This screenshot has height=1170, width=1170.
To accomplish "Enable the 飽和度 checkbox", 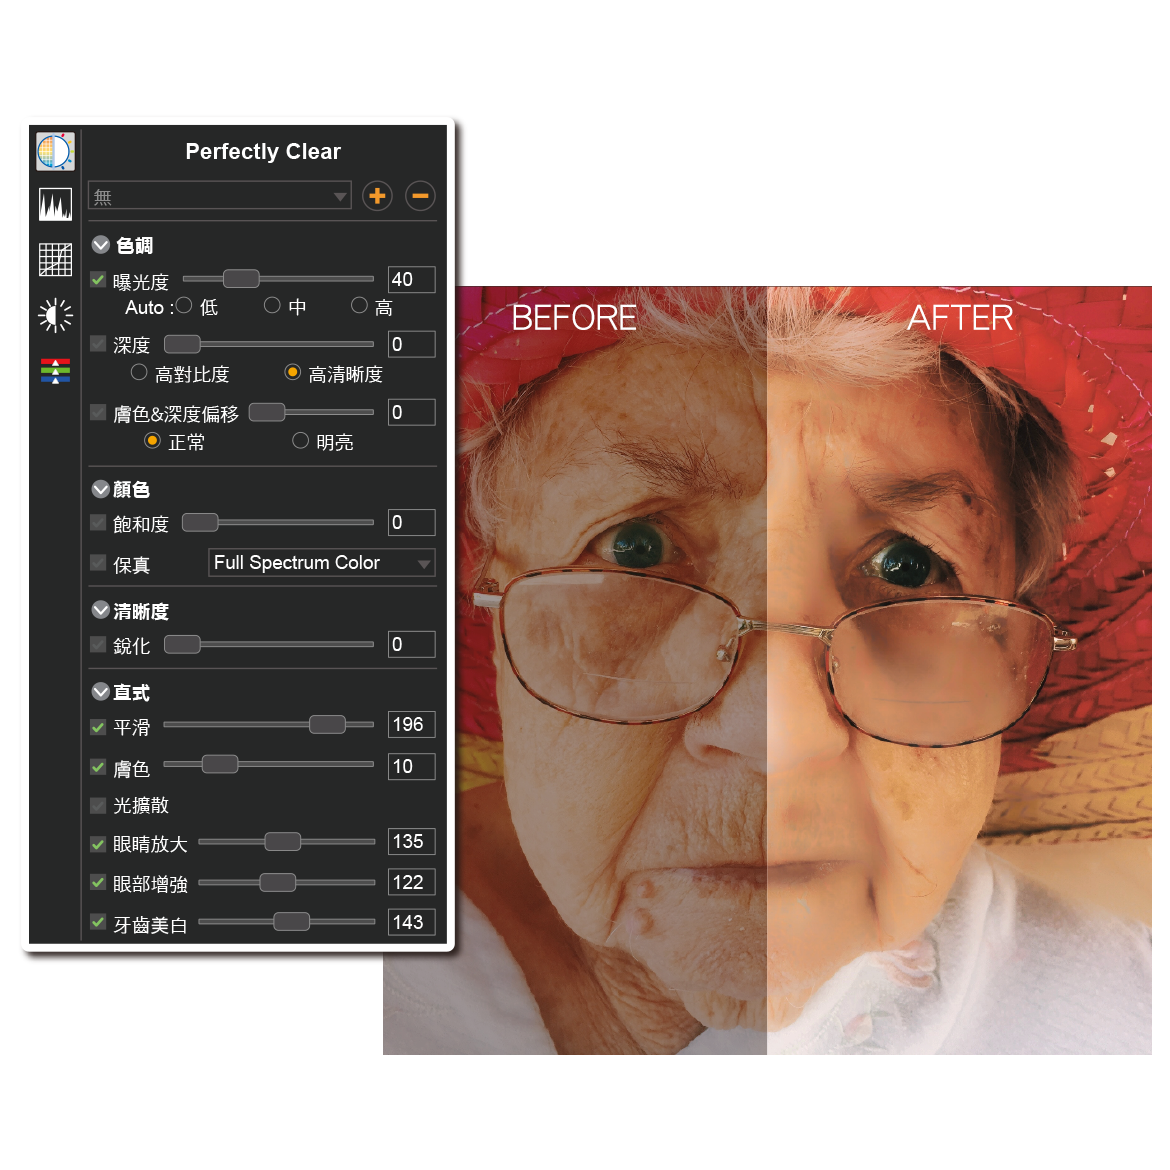I will click(x=98, y=522).
